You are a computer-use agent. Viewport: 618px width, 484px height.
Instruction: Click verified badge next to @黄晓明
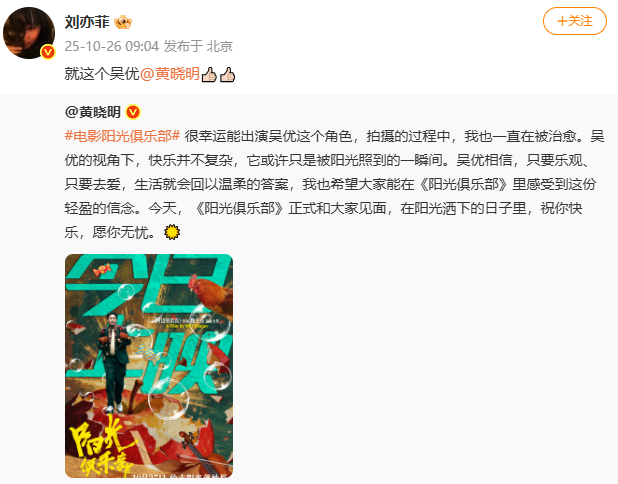coord(133,112)
